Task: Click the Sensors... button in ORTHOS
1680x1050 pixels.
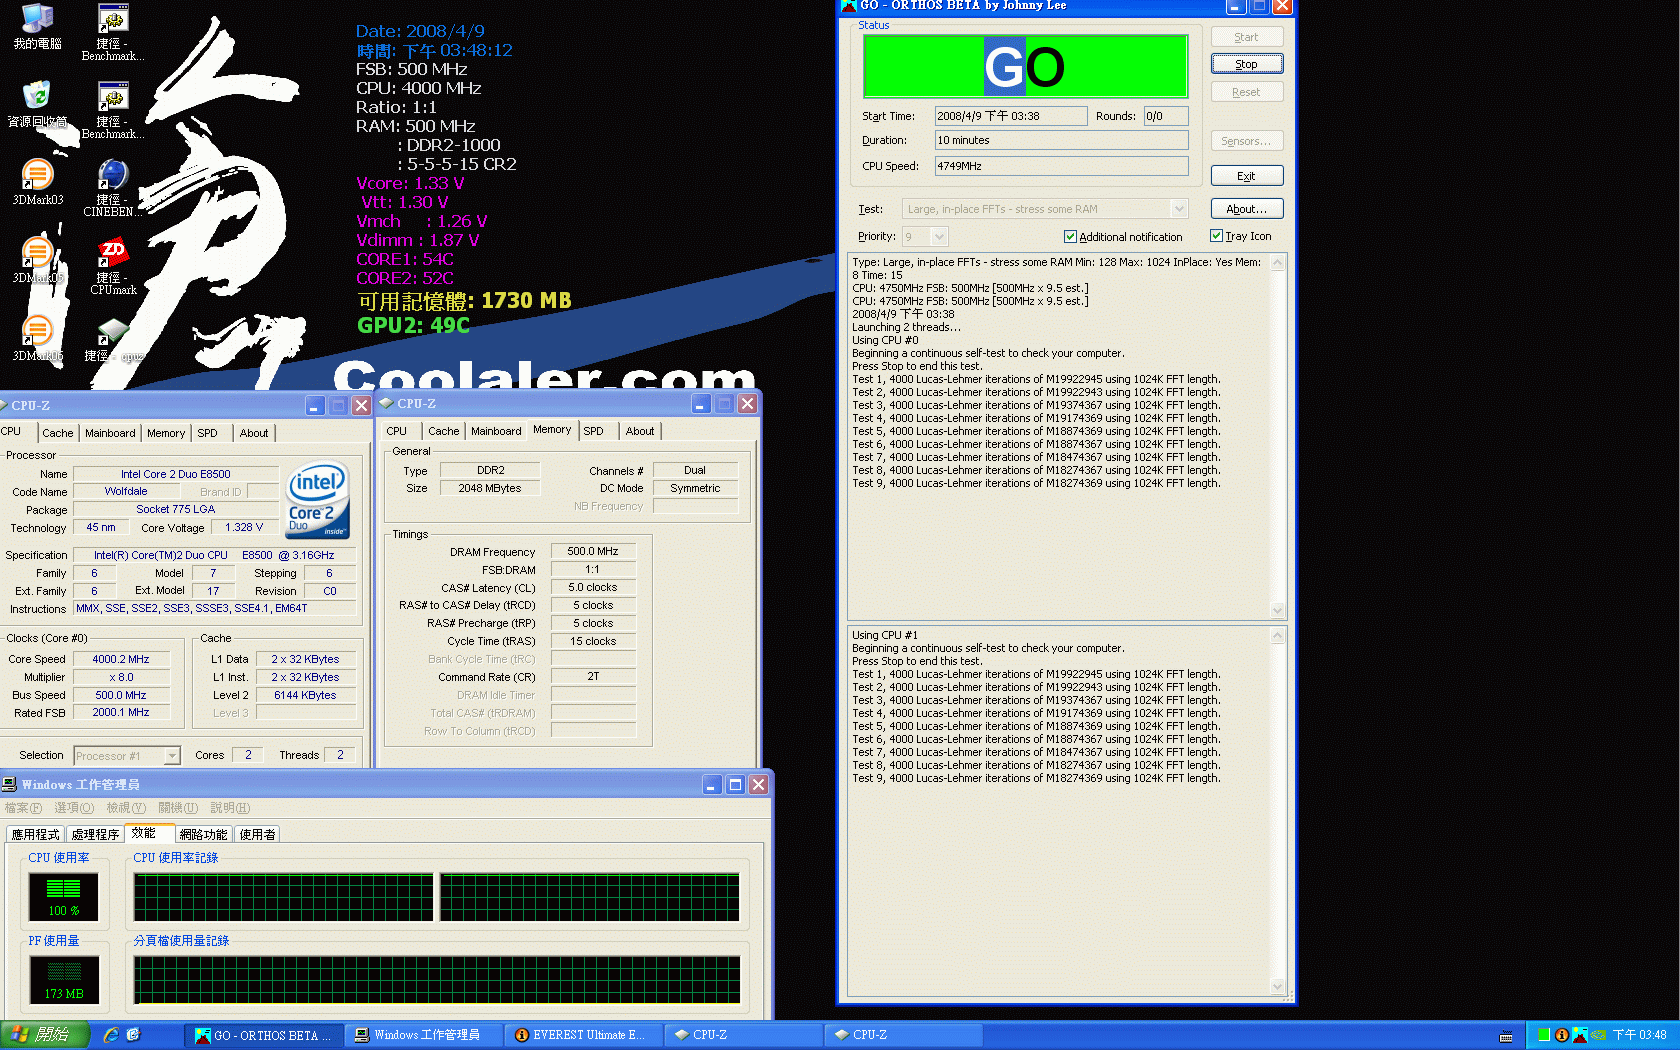Action: click(1246, 141)
